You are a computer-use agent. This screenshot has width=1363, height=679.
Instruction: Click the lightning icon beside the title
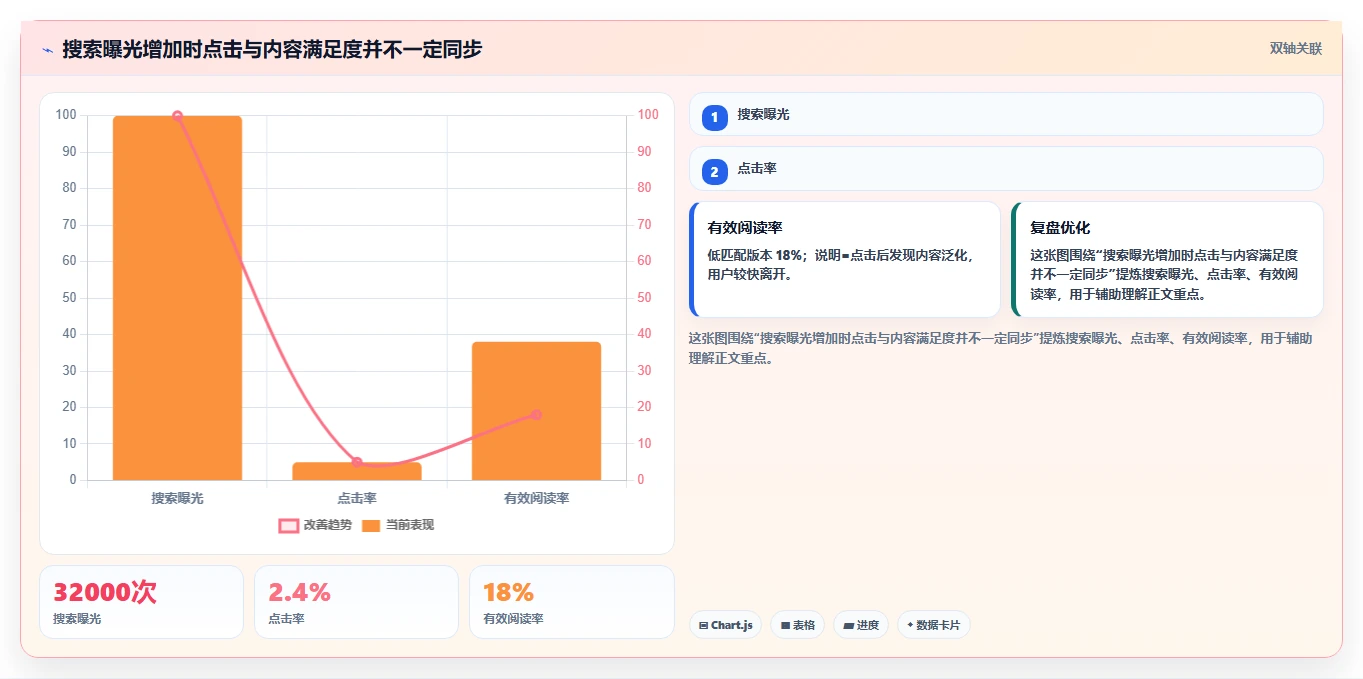(x=47, y=50)
